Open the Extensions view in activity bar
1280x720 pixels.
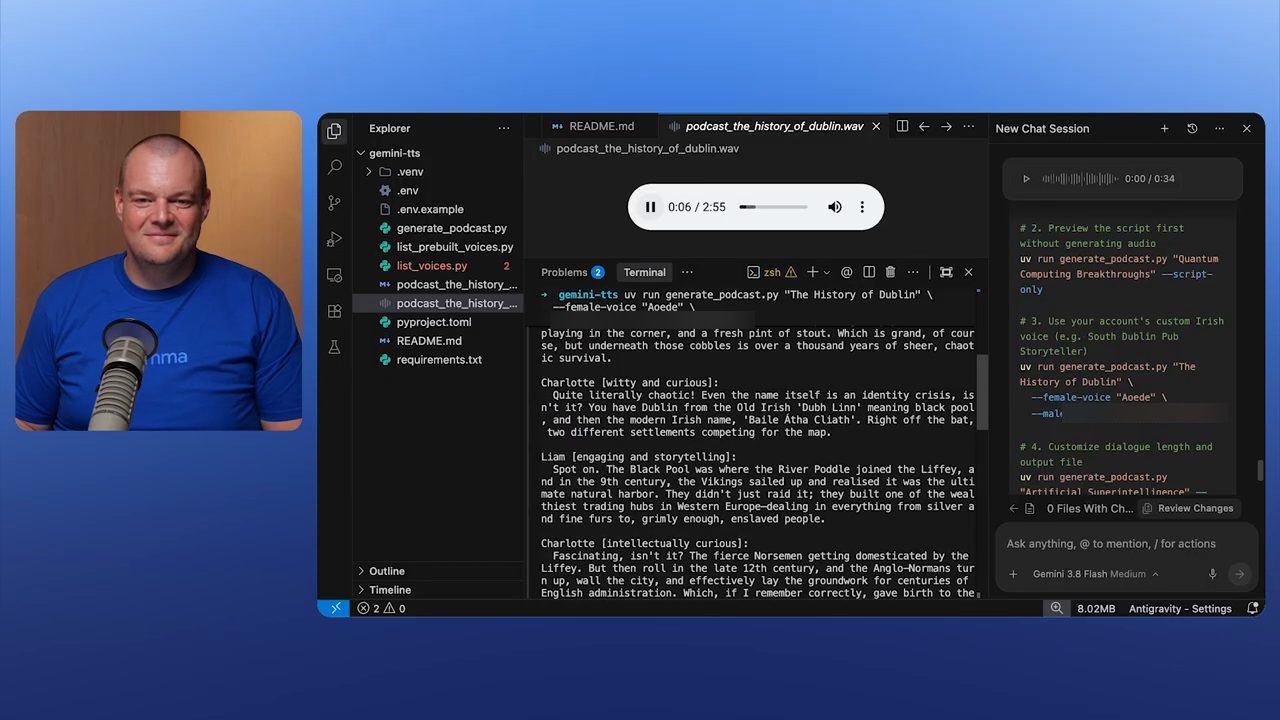point(334,311)
